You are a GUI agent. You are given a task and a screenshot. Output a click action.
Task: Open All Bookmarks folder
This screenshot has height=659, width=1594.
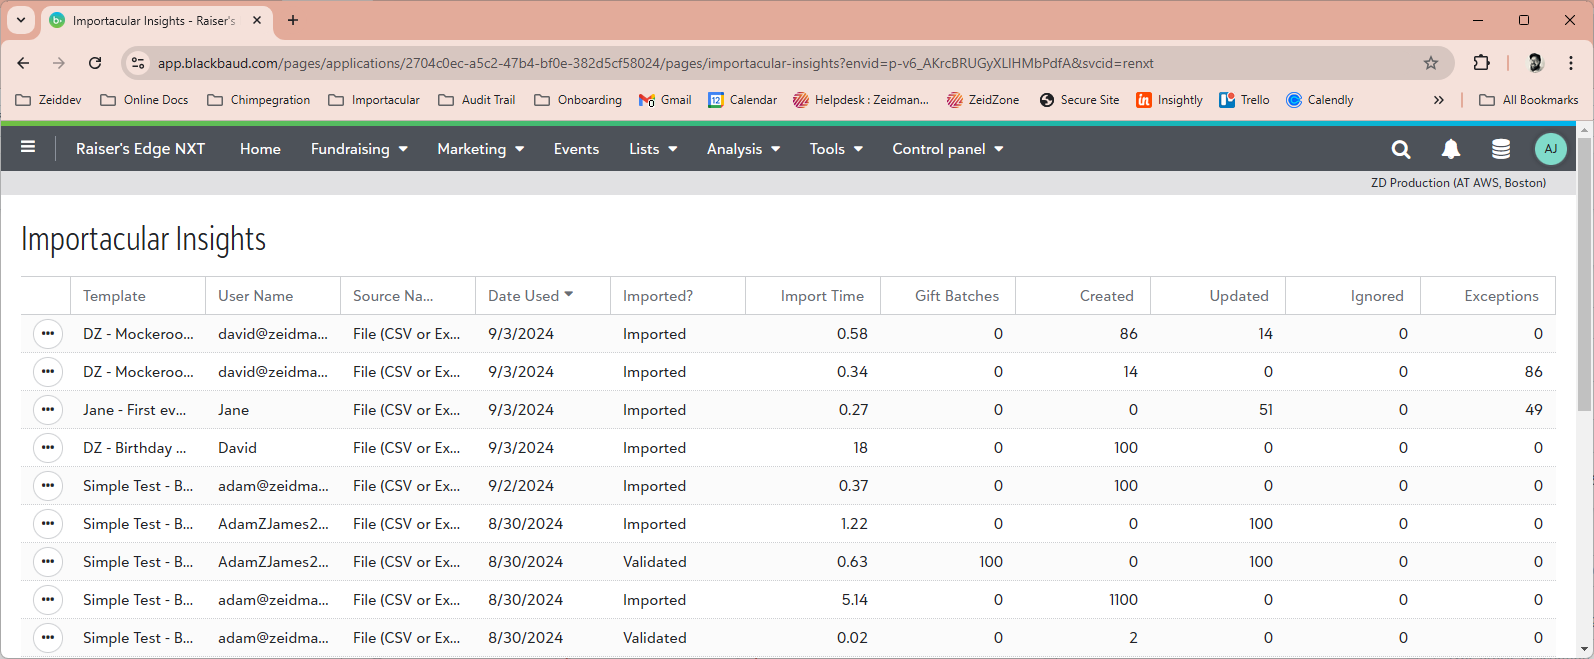click(1528, 100)
